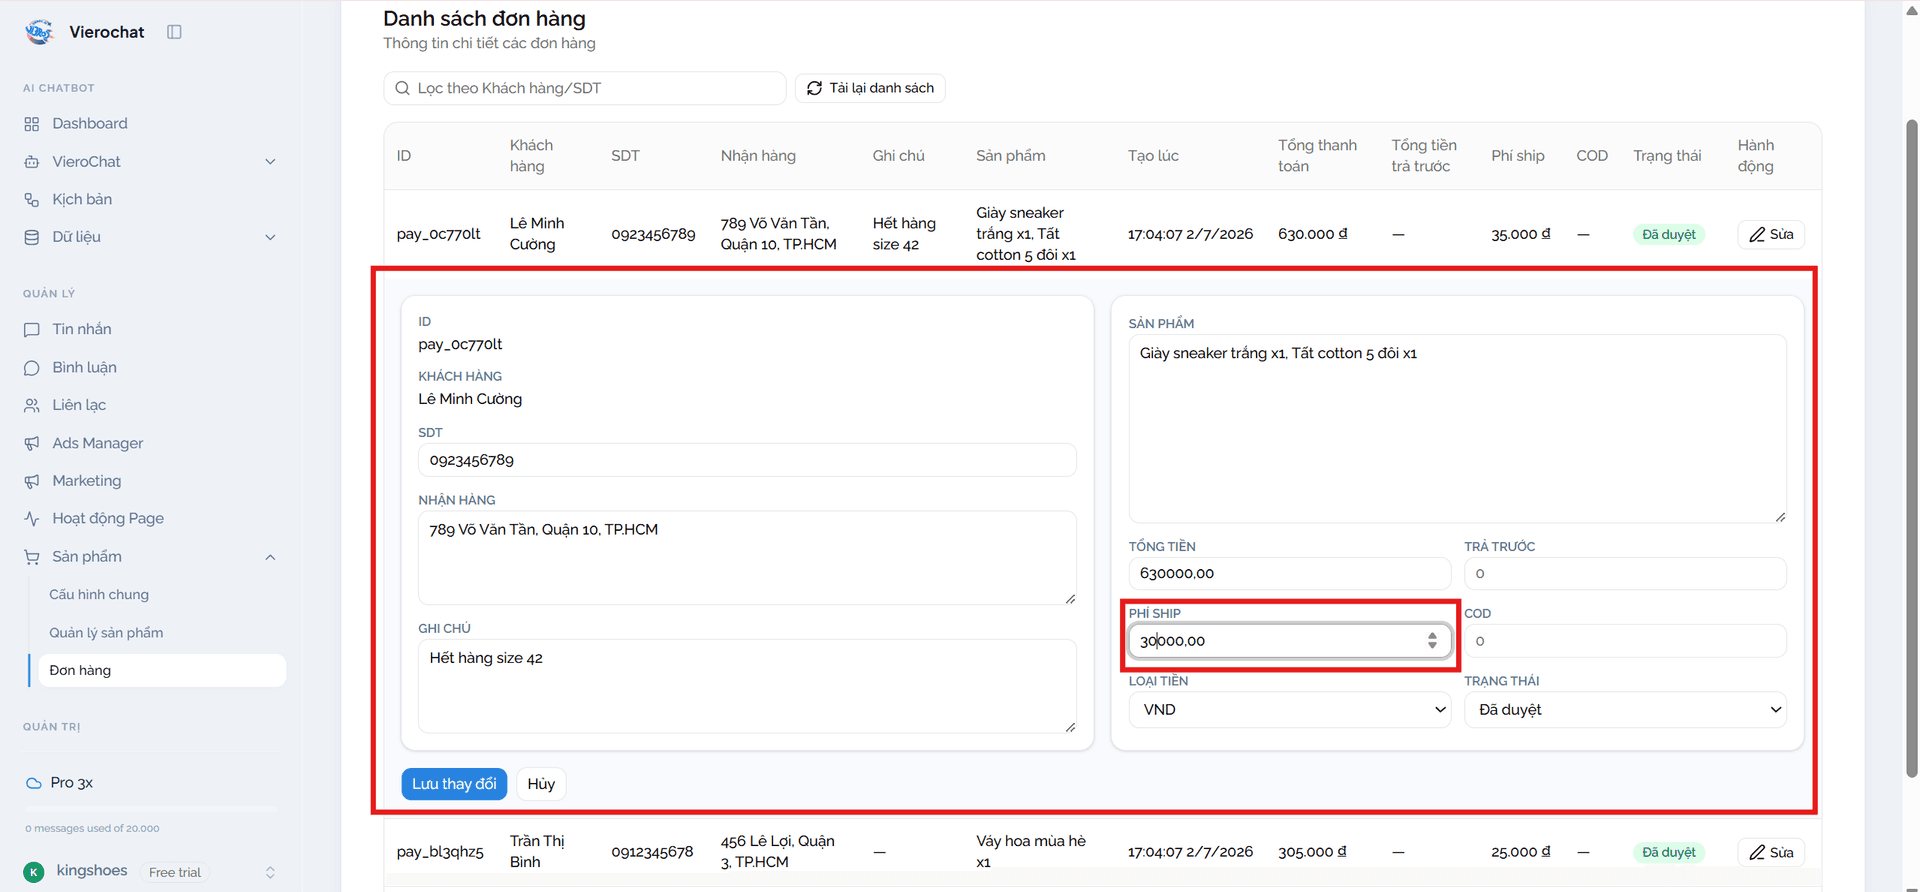
Task: Click the Hoạt động Page activity icon
Action: 32,519
